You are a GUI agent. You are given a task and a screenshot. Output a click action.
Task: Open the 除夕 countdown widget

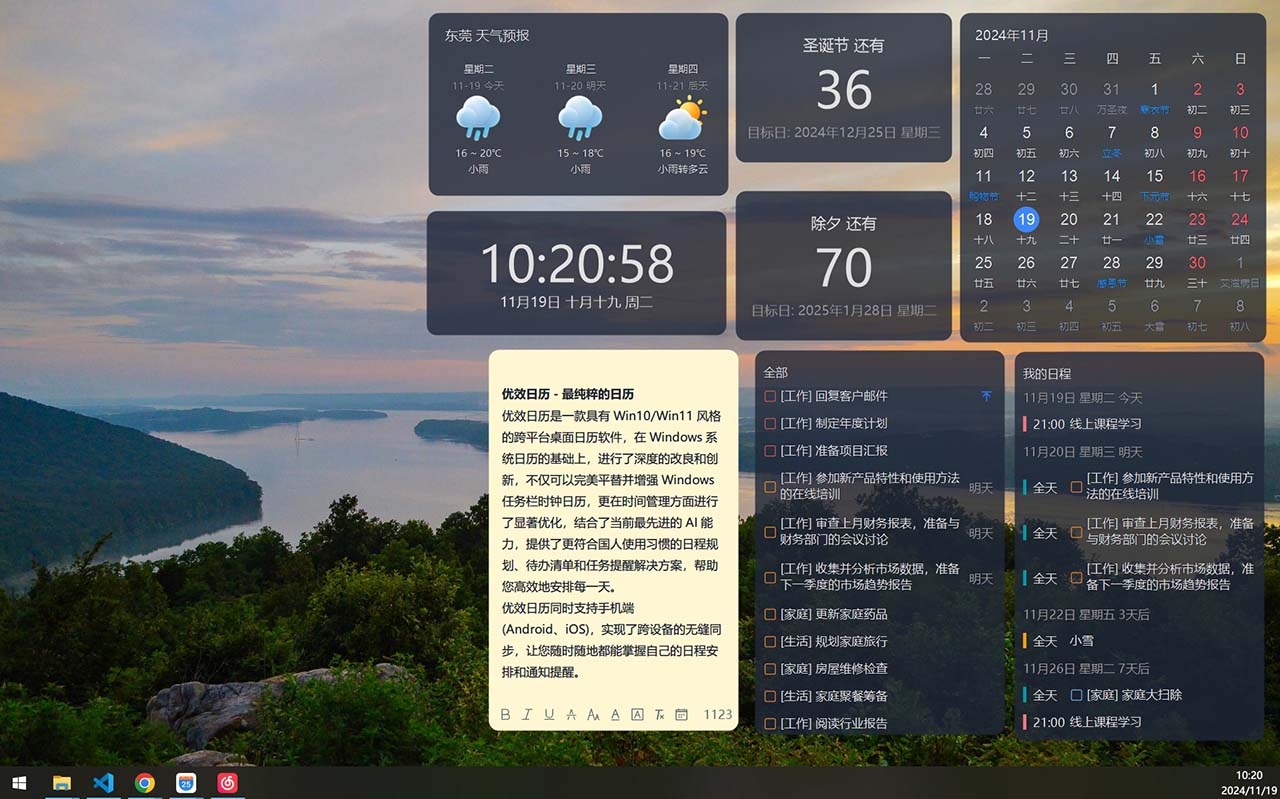[x=844, y=266]
